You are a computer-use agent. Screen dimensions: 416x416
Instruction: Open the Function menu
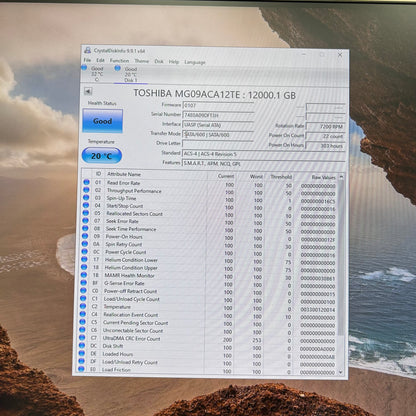[x=119, y=61]
